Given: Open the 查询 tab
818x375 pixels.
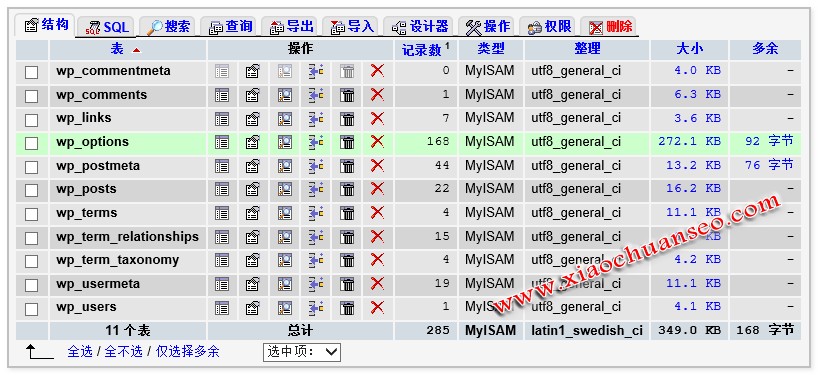Looking at the screenshot, I should pos(231,27).
